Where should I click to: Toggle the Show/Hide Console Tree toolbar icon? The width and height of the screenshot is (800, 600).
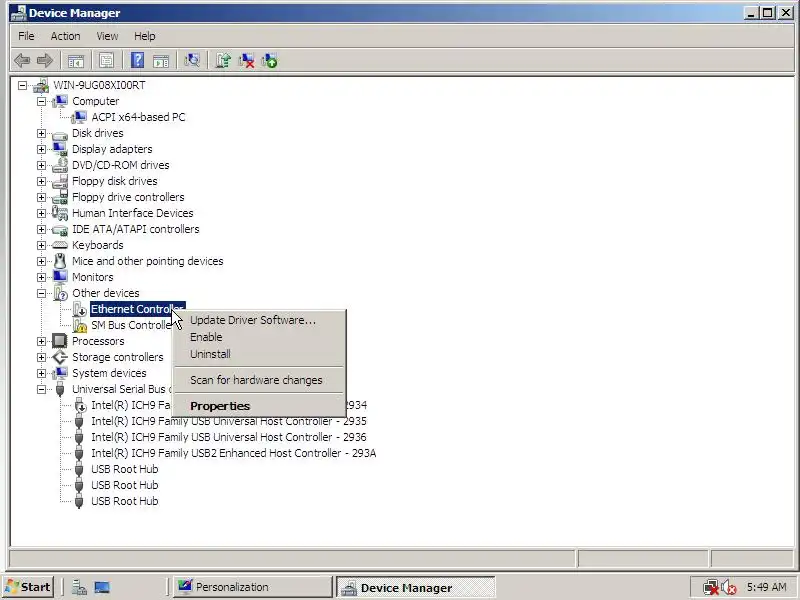(76, 61)
